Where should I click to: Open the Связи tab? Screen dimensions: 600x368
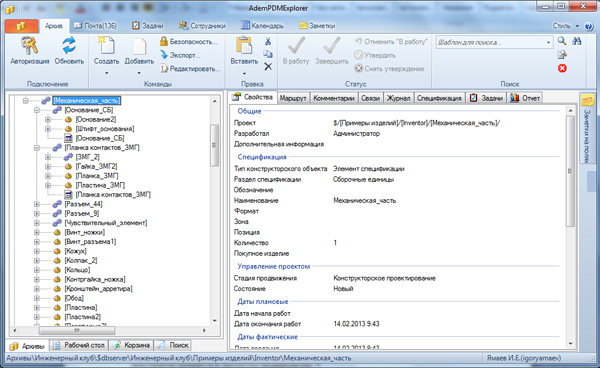point(370,98)
